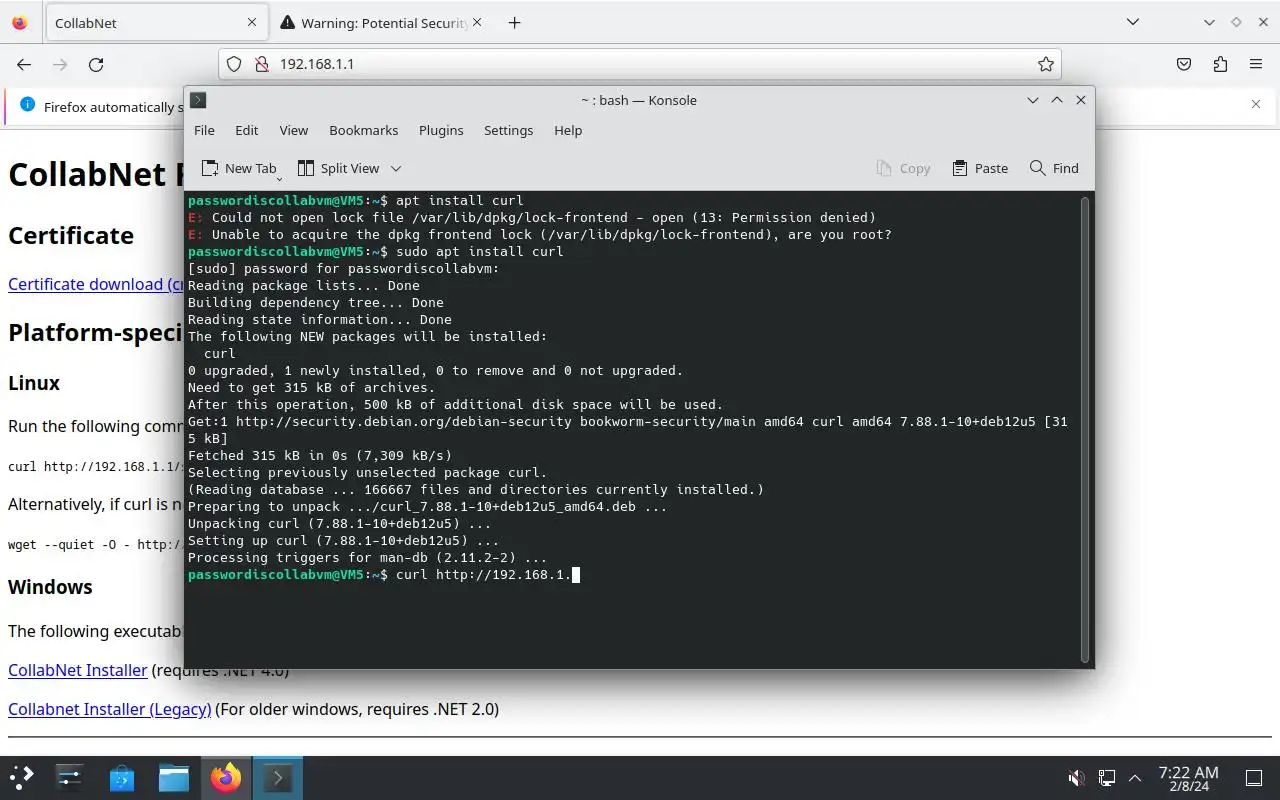Click the Konsole window terminal icon
Screen dimensions: 1280x800
pyautogui.click(x=198, y=100)
